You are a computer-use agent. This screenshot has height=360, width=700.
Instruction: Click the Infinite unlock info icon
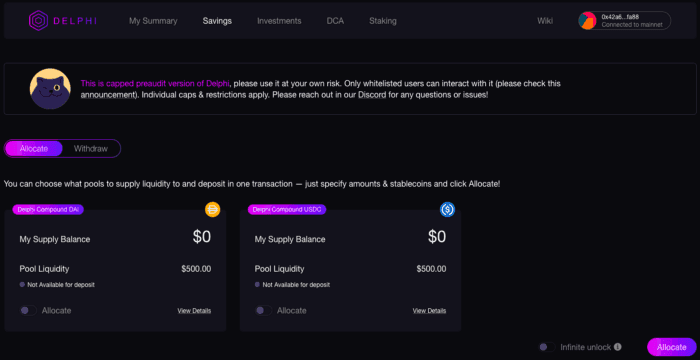(618, 347)
